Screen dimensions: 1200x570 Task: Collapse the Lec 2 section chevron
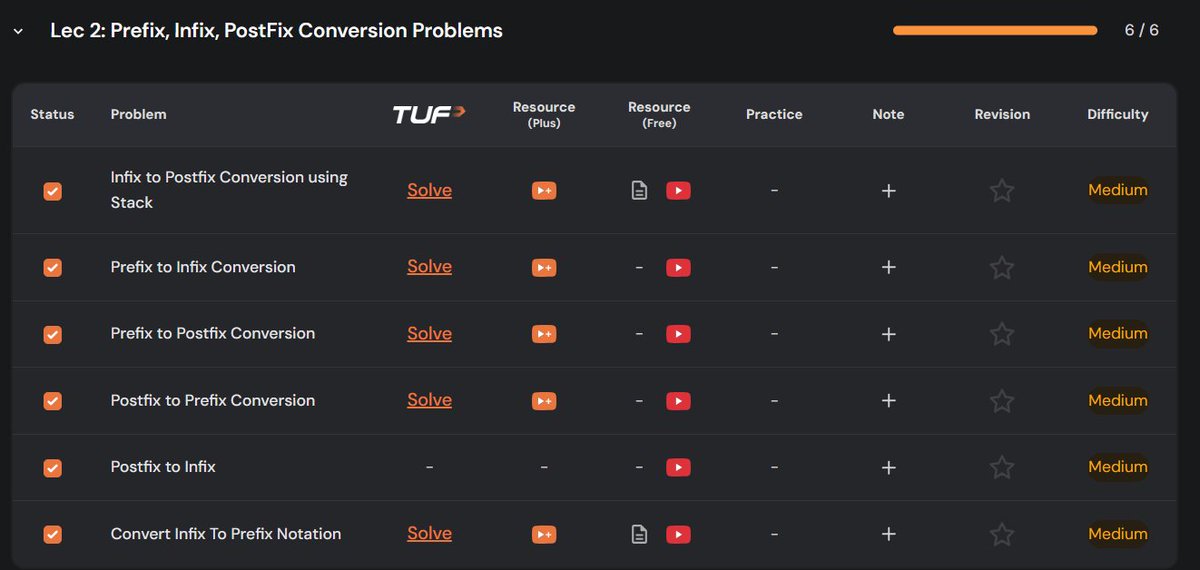click(x=18, y=32)
